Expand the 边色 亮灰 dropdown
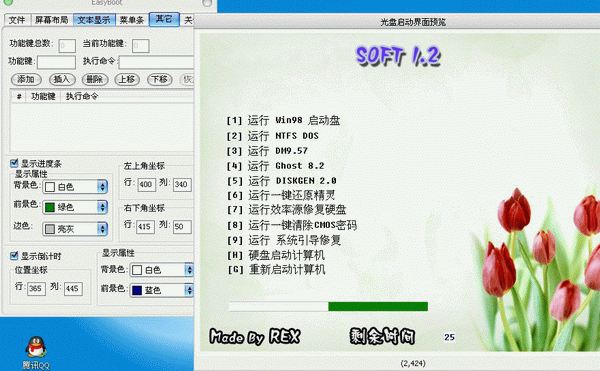Image resolution: width=600 pixels, height=371 pixels. (102, 229)
